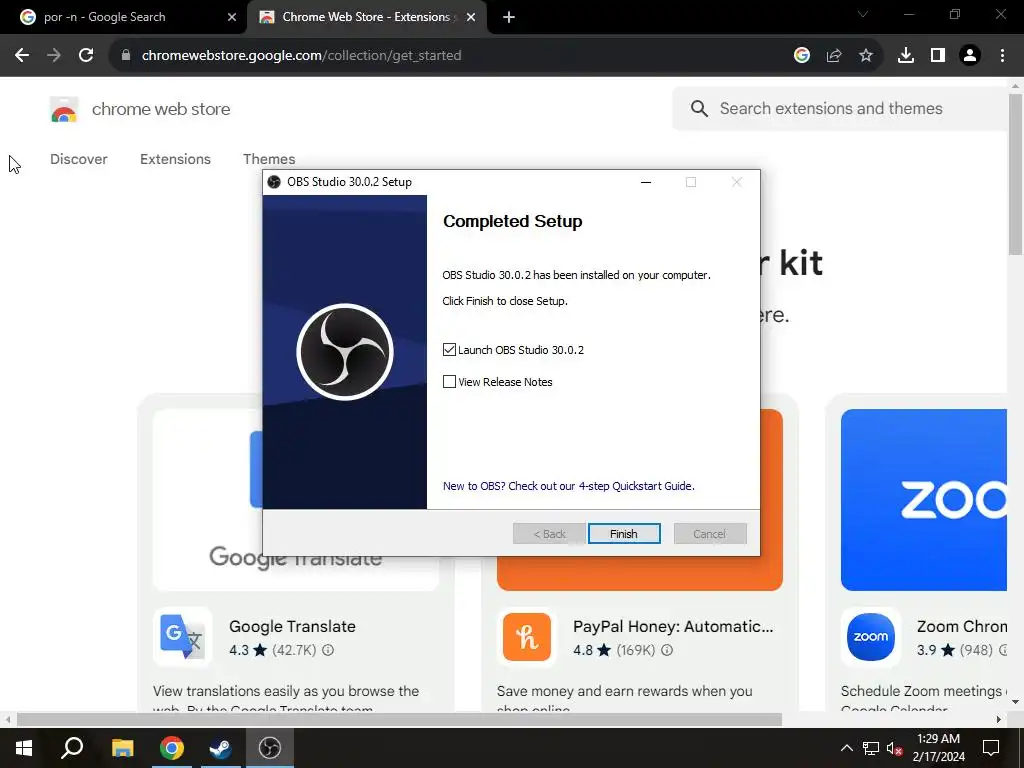Click the network icon in the system tray

(871, 748)
